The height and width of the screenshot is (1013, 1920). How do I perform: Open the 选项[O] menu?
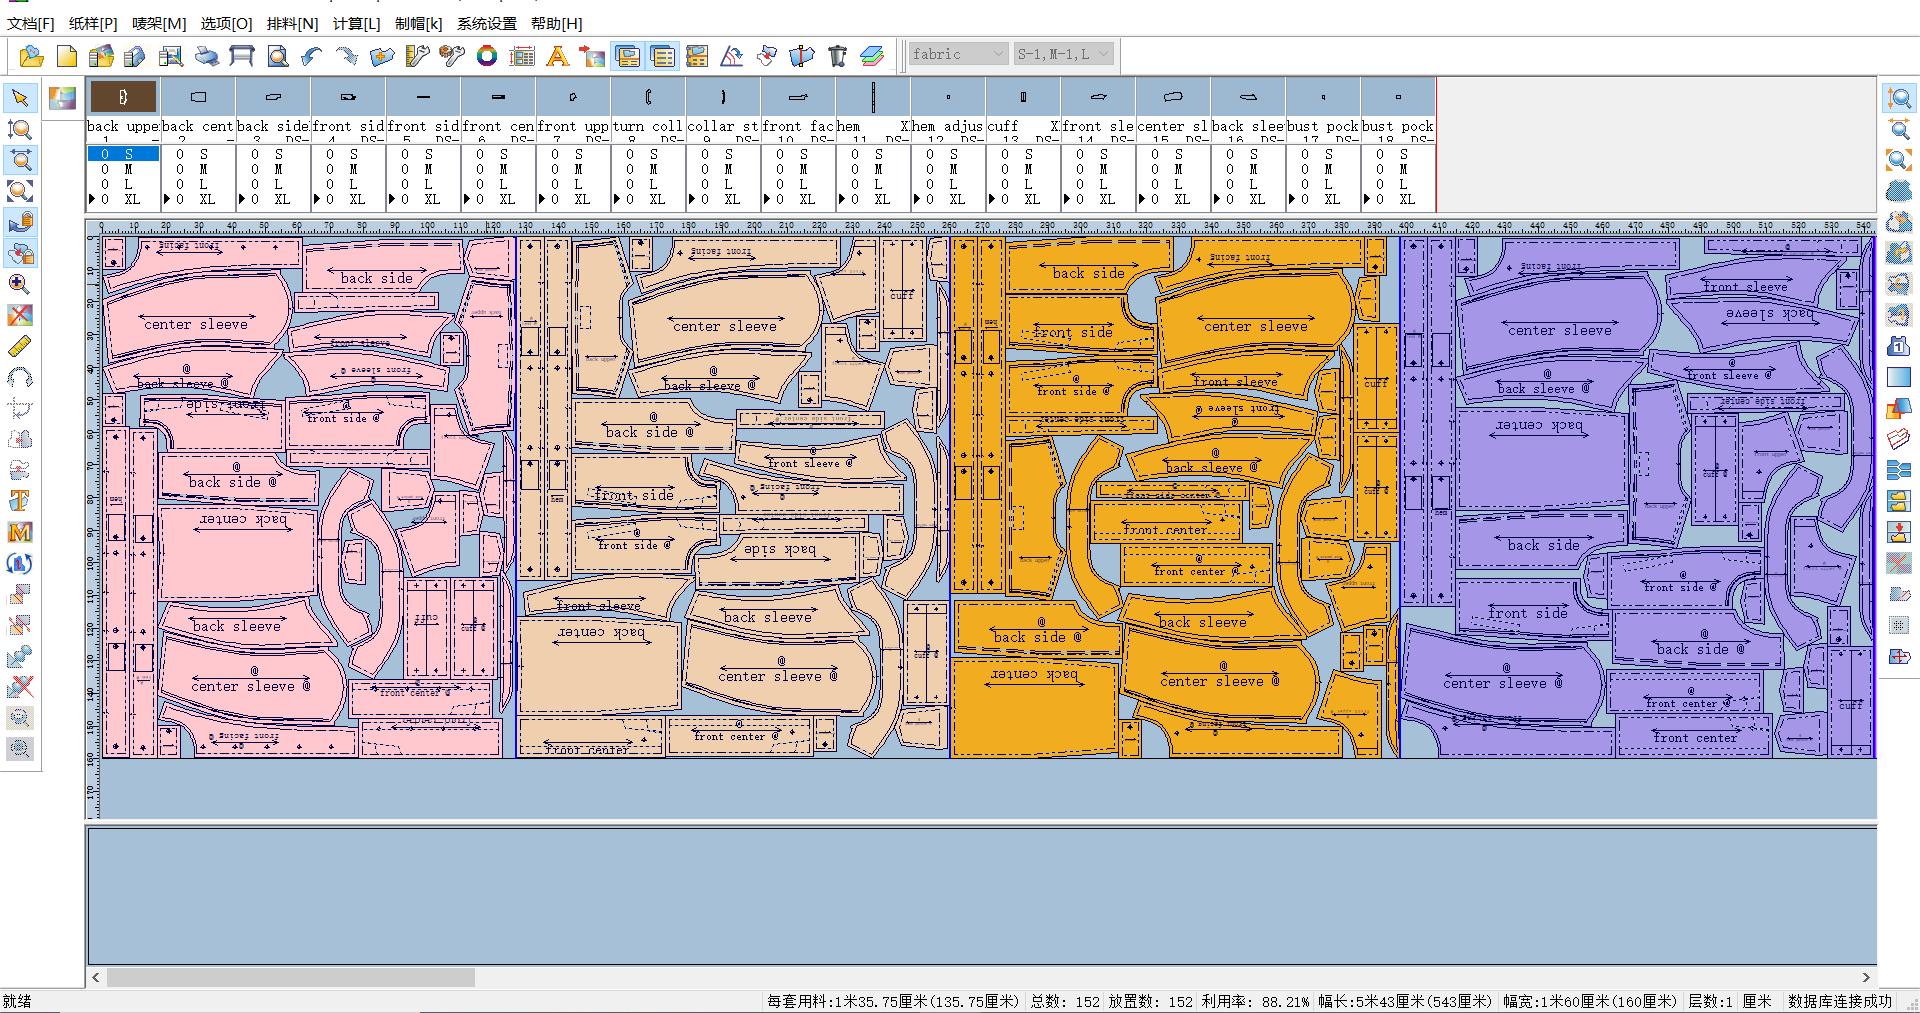coord(226,23)
